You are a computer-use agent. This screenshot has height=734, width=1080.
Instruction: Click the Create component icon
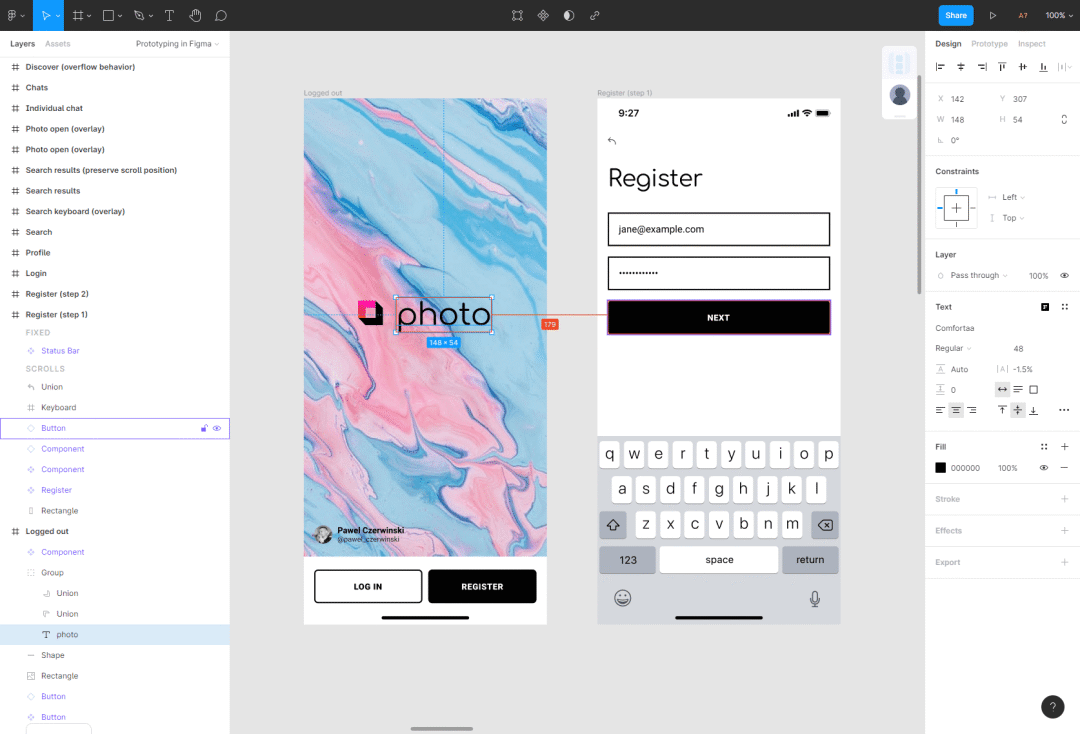pos(543,15)
